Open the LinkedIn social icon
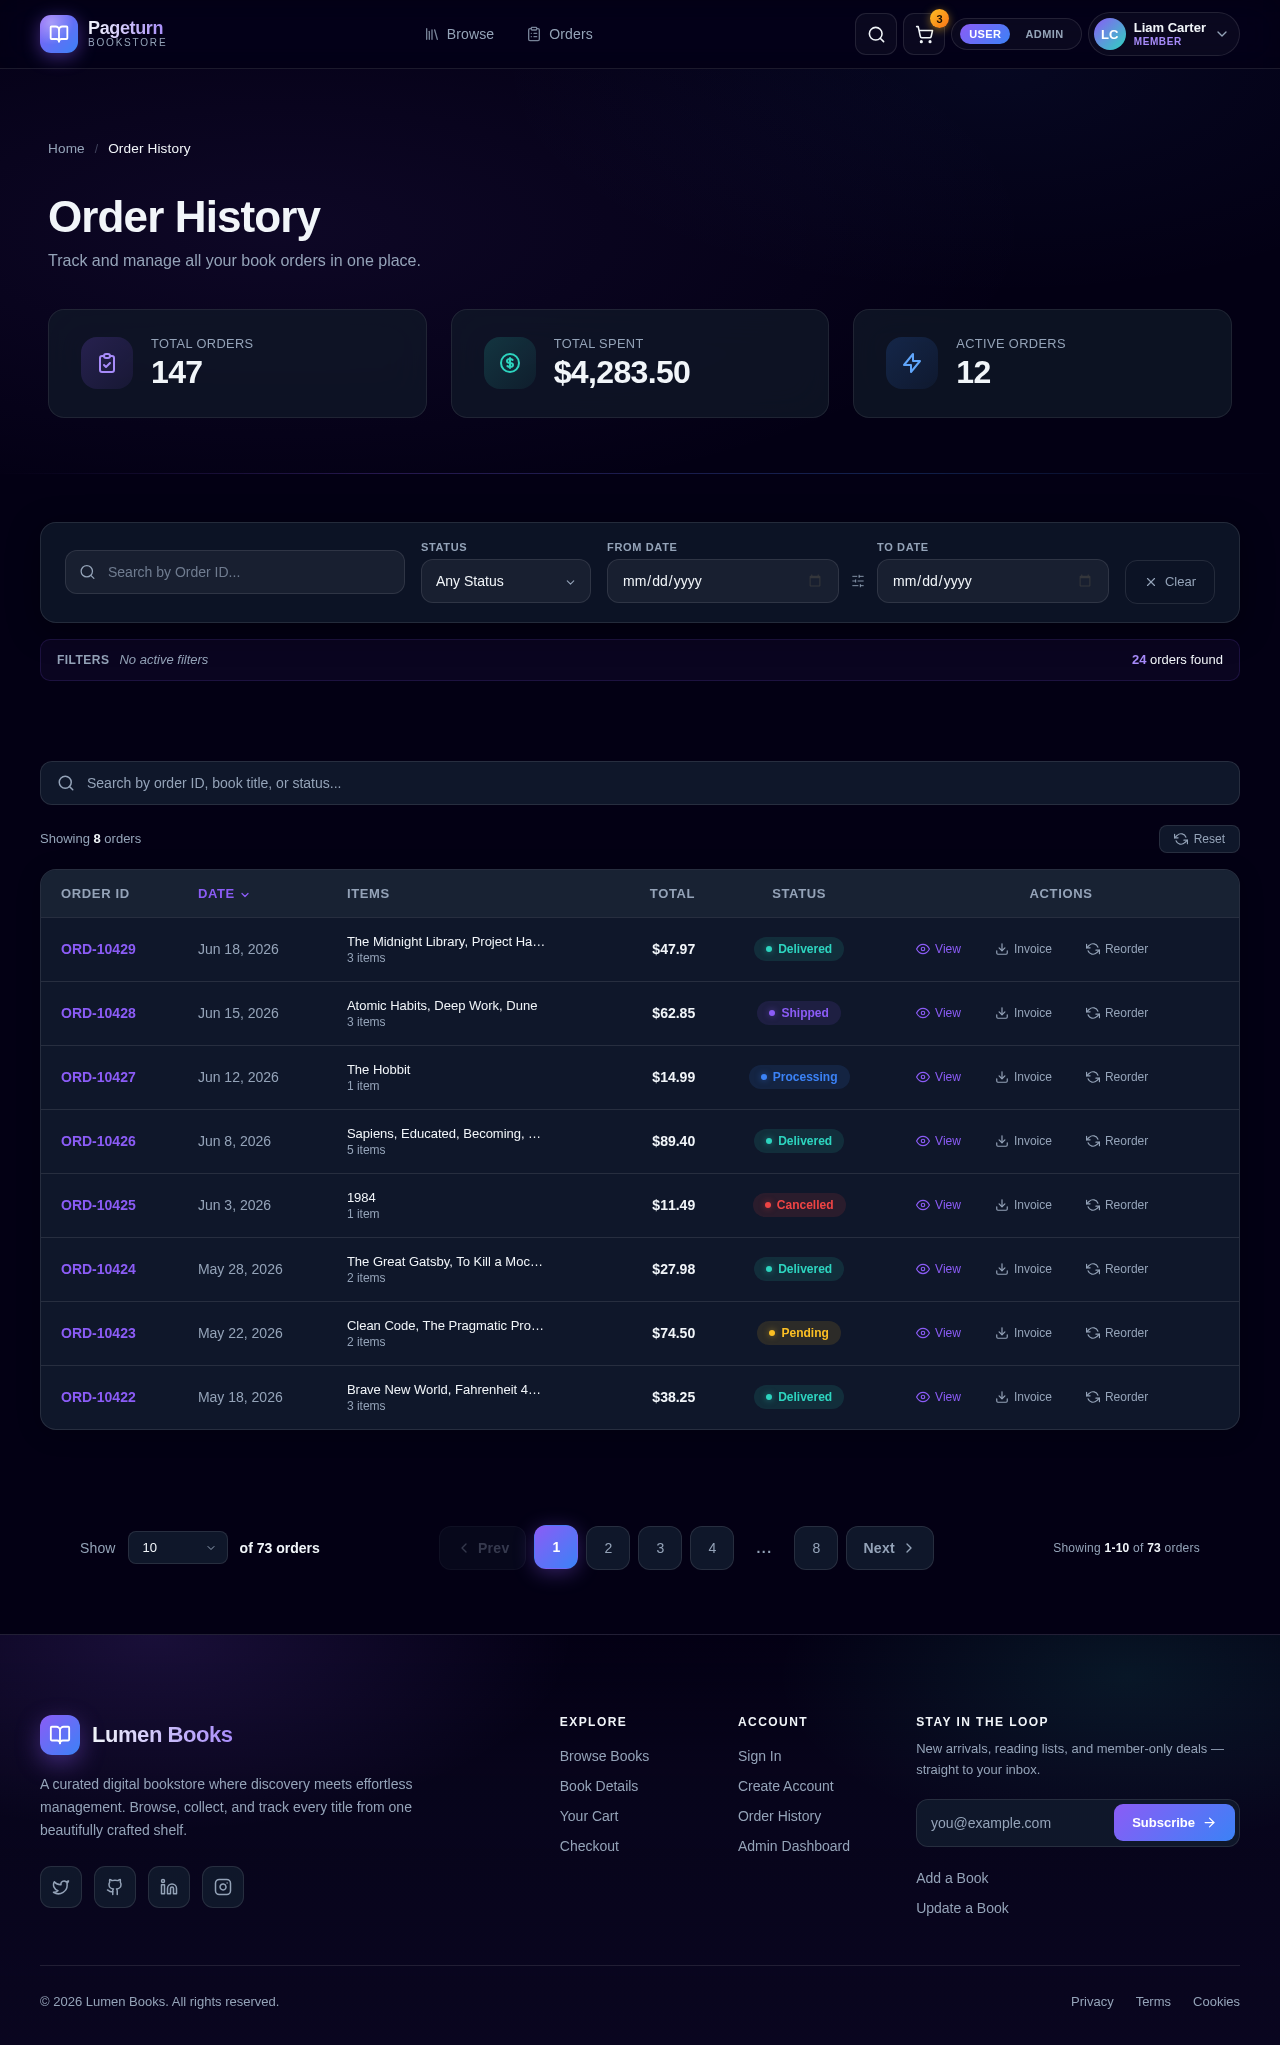This screenshot has width=1280, height=2045. (x=169, y=1887)
